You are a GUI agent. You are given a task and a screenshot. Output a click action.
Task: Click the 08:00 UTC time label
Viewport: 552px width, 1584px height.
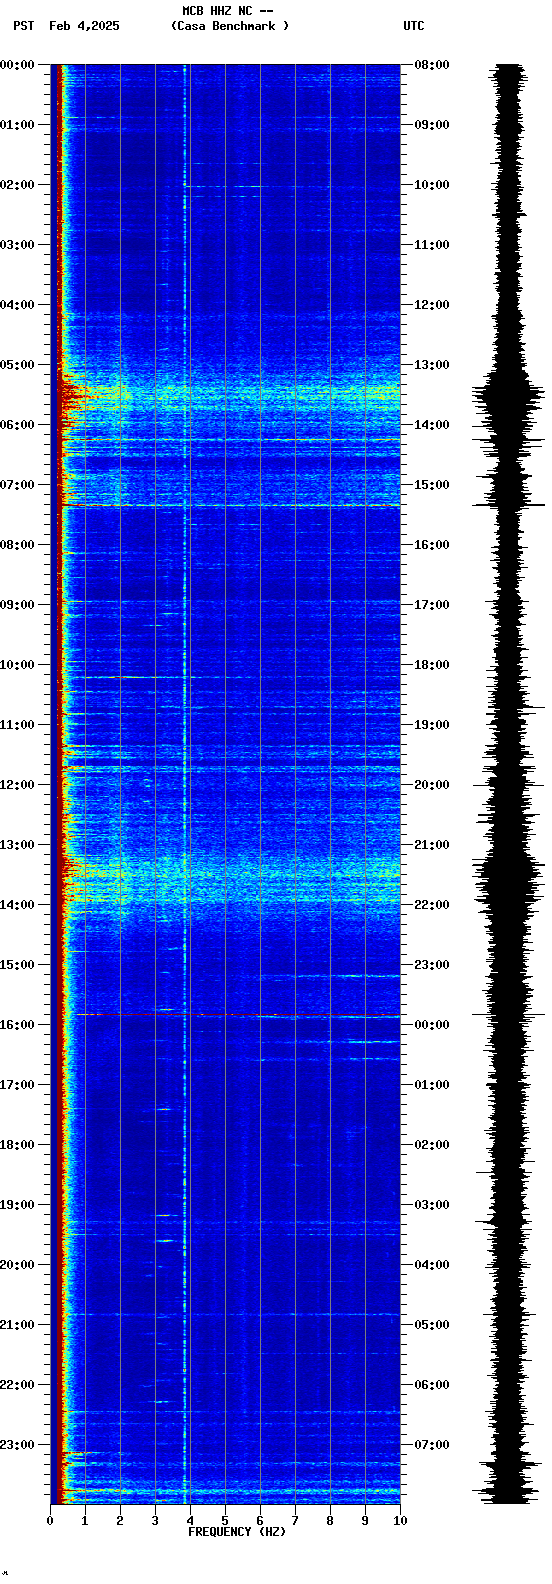coord(432,65)
